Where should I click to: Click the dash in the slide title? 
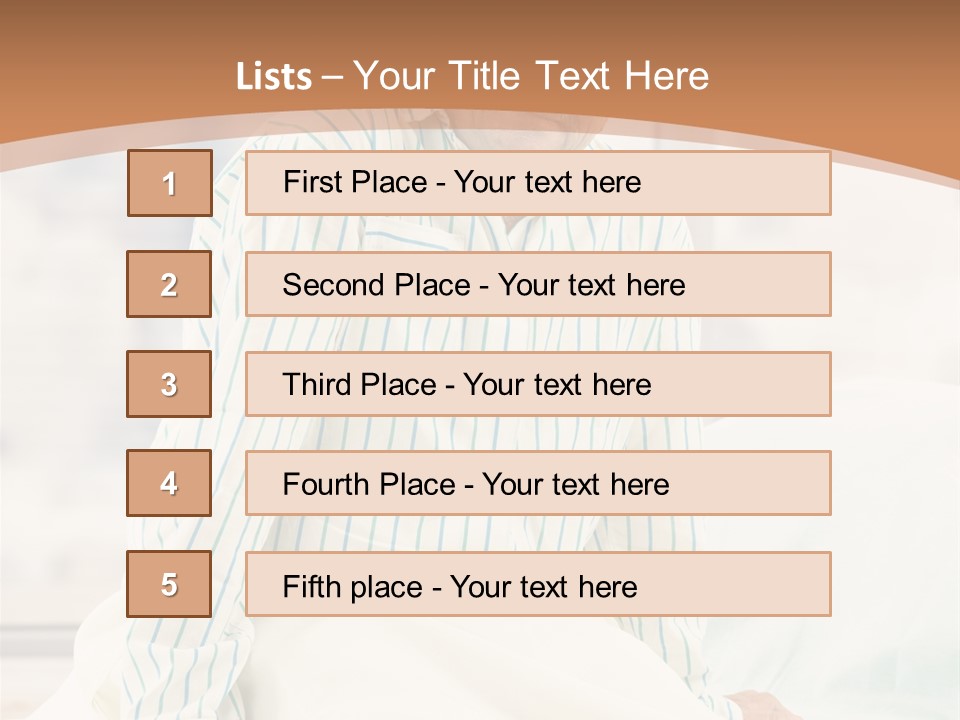coord(333,77)
